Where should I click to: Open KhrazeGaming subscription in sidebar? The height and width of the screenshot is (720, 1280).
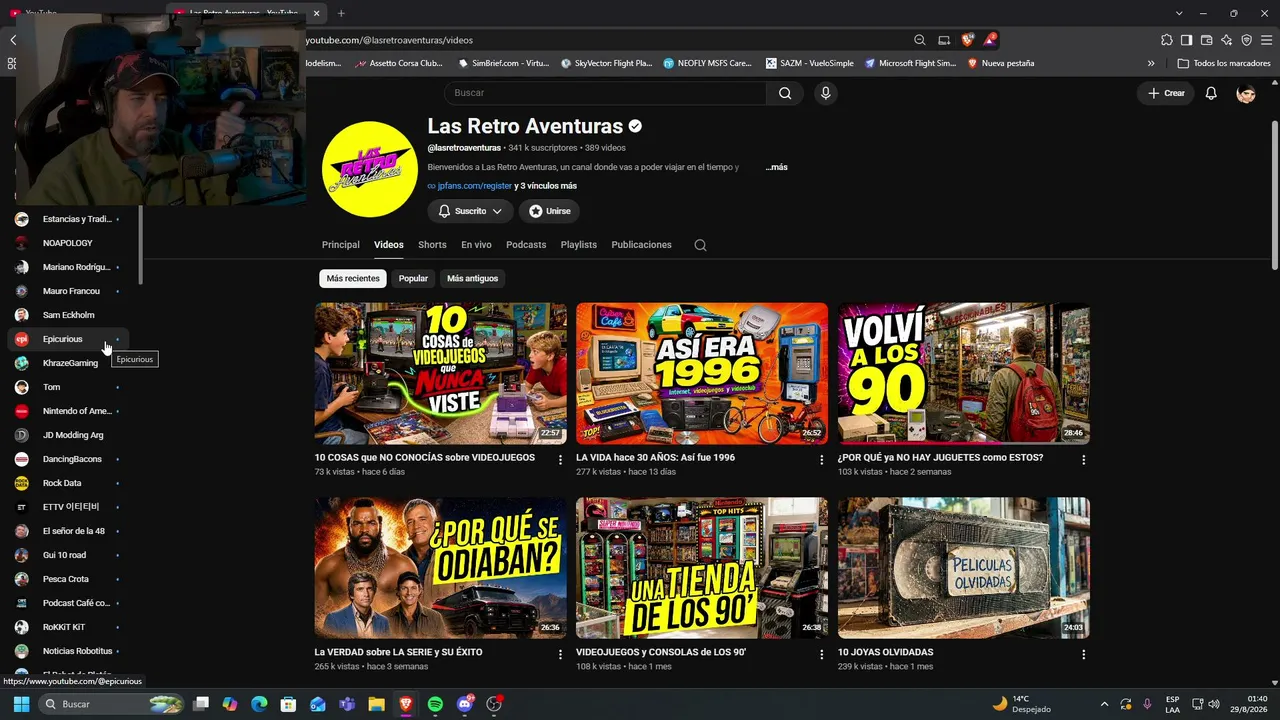[x=68, y=363]
